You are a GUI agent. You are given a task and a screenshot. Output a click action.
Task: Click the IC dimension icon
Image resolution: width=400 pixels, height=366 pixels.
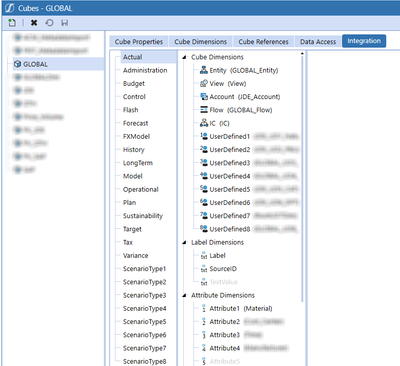204,123
